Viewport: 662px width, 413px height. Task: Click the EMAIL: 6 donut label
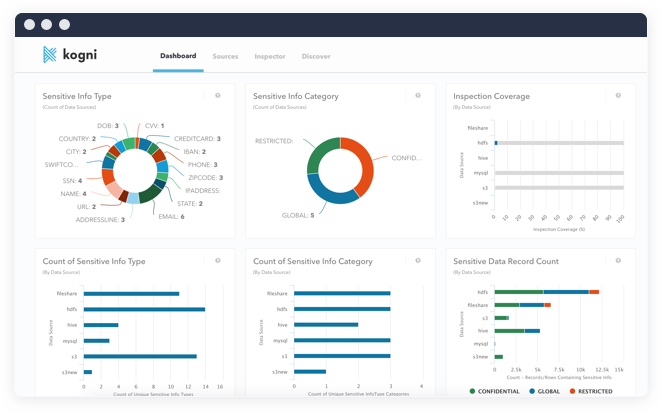click(x=168, y=216)
